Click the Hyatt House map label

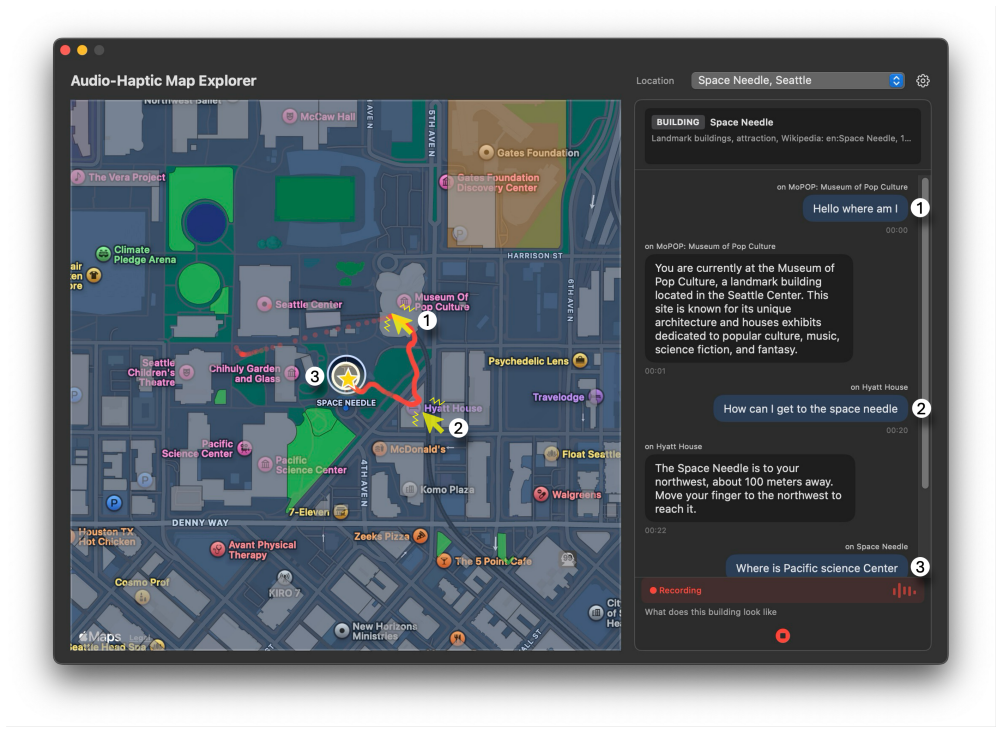pyautogui.click(x=452, y=408)
